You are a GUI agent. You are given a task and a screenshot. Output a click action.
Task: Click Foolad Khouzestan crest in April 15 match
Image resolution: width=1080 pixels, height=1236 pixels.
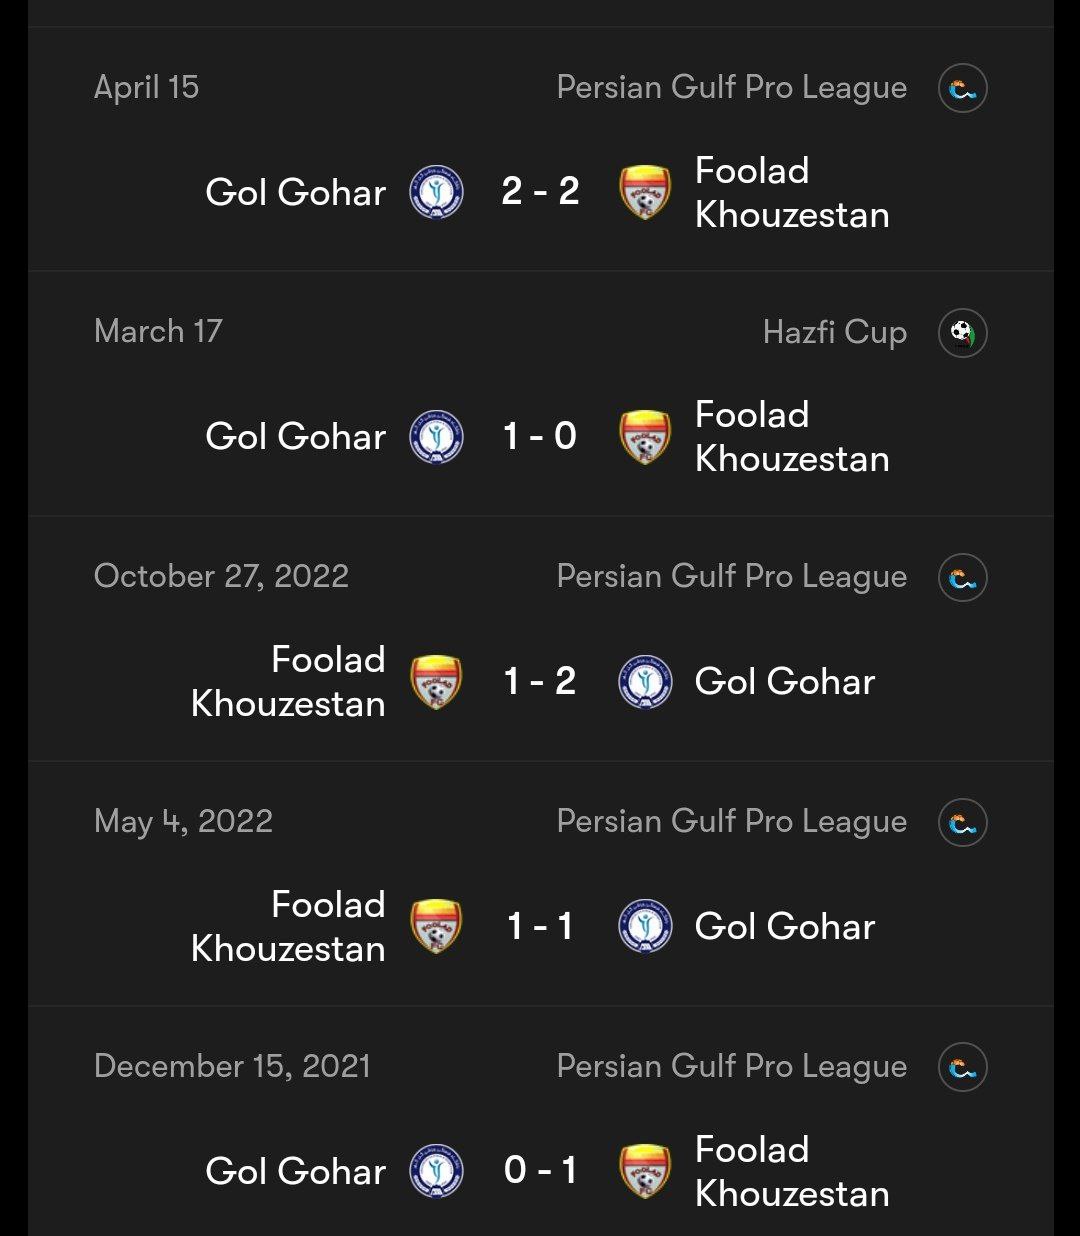click(x=645, y=192)
